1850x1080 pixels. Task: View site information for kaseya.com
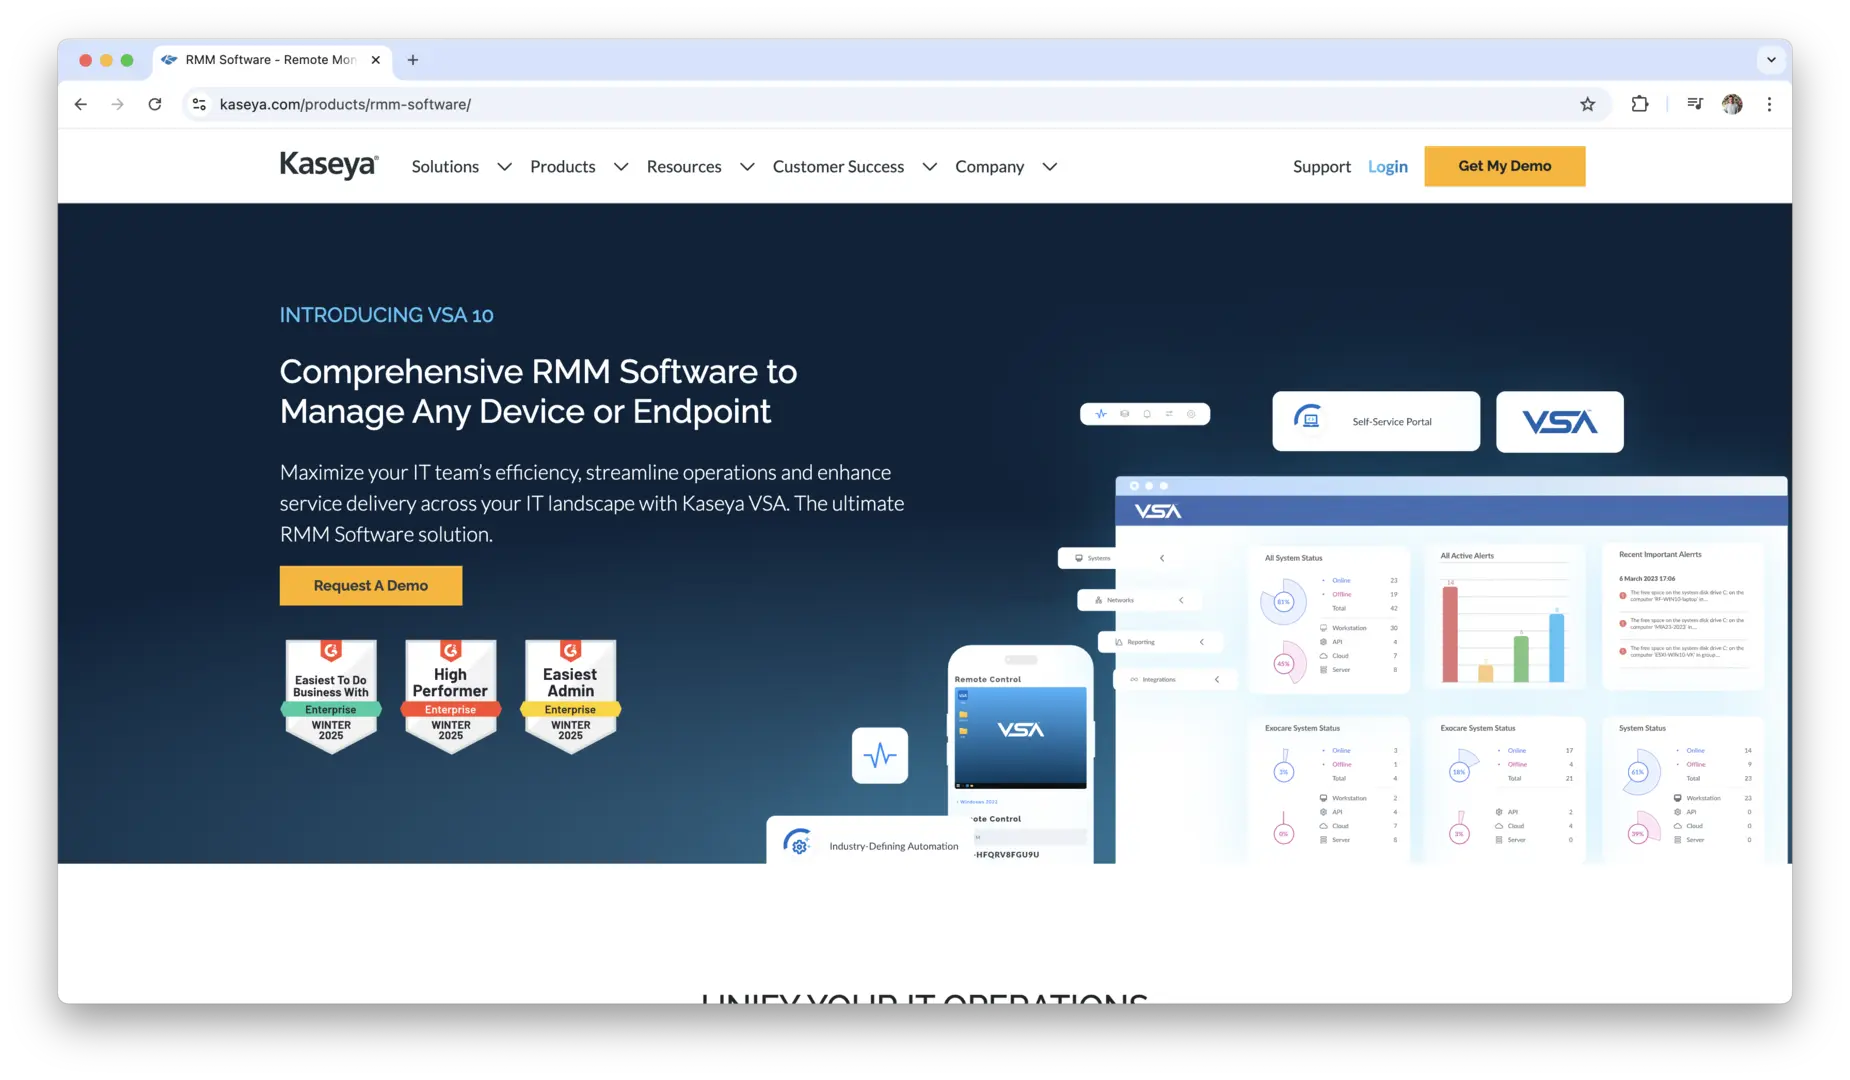click(200, 104)
